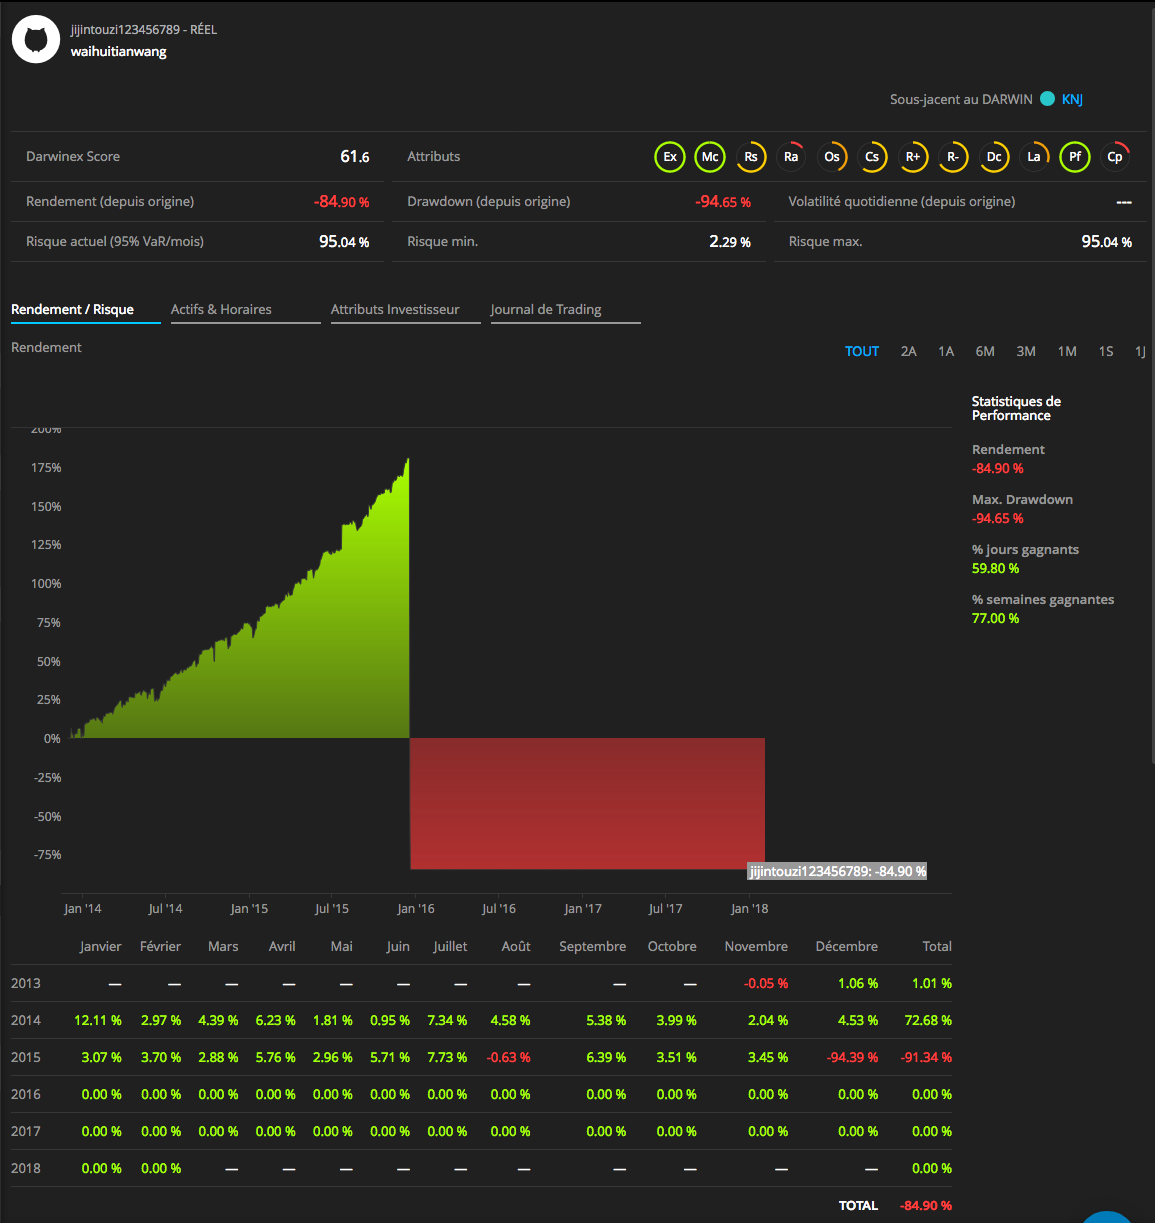Click the Rs attribute circle icon
The width and height of the screenshot is (1155, 1223).
point(751,157)
